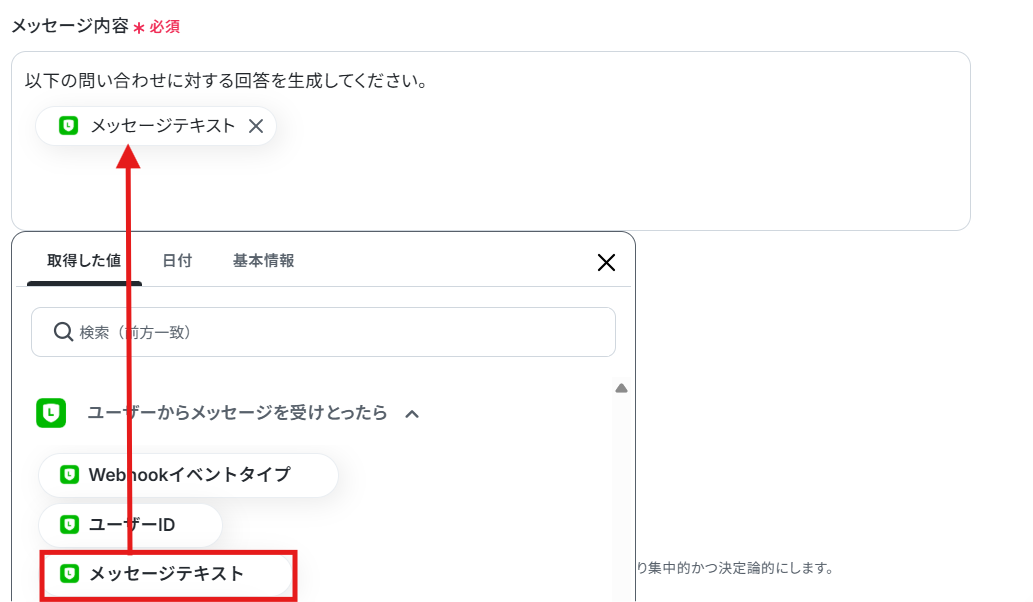
Task: Click LINE icon beside ユーザーからメッセージを受けとったら
Action: 51,413
